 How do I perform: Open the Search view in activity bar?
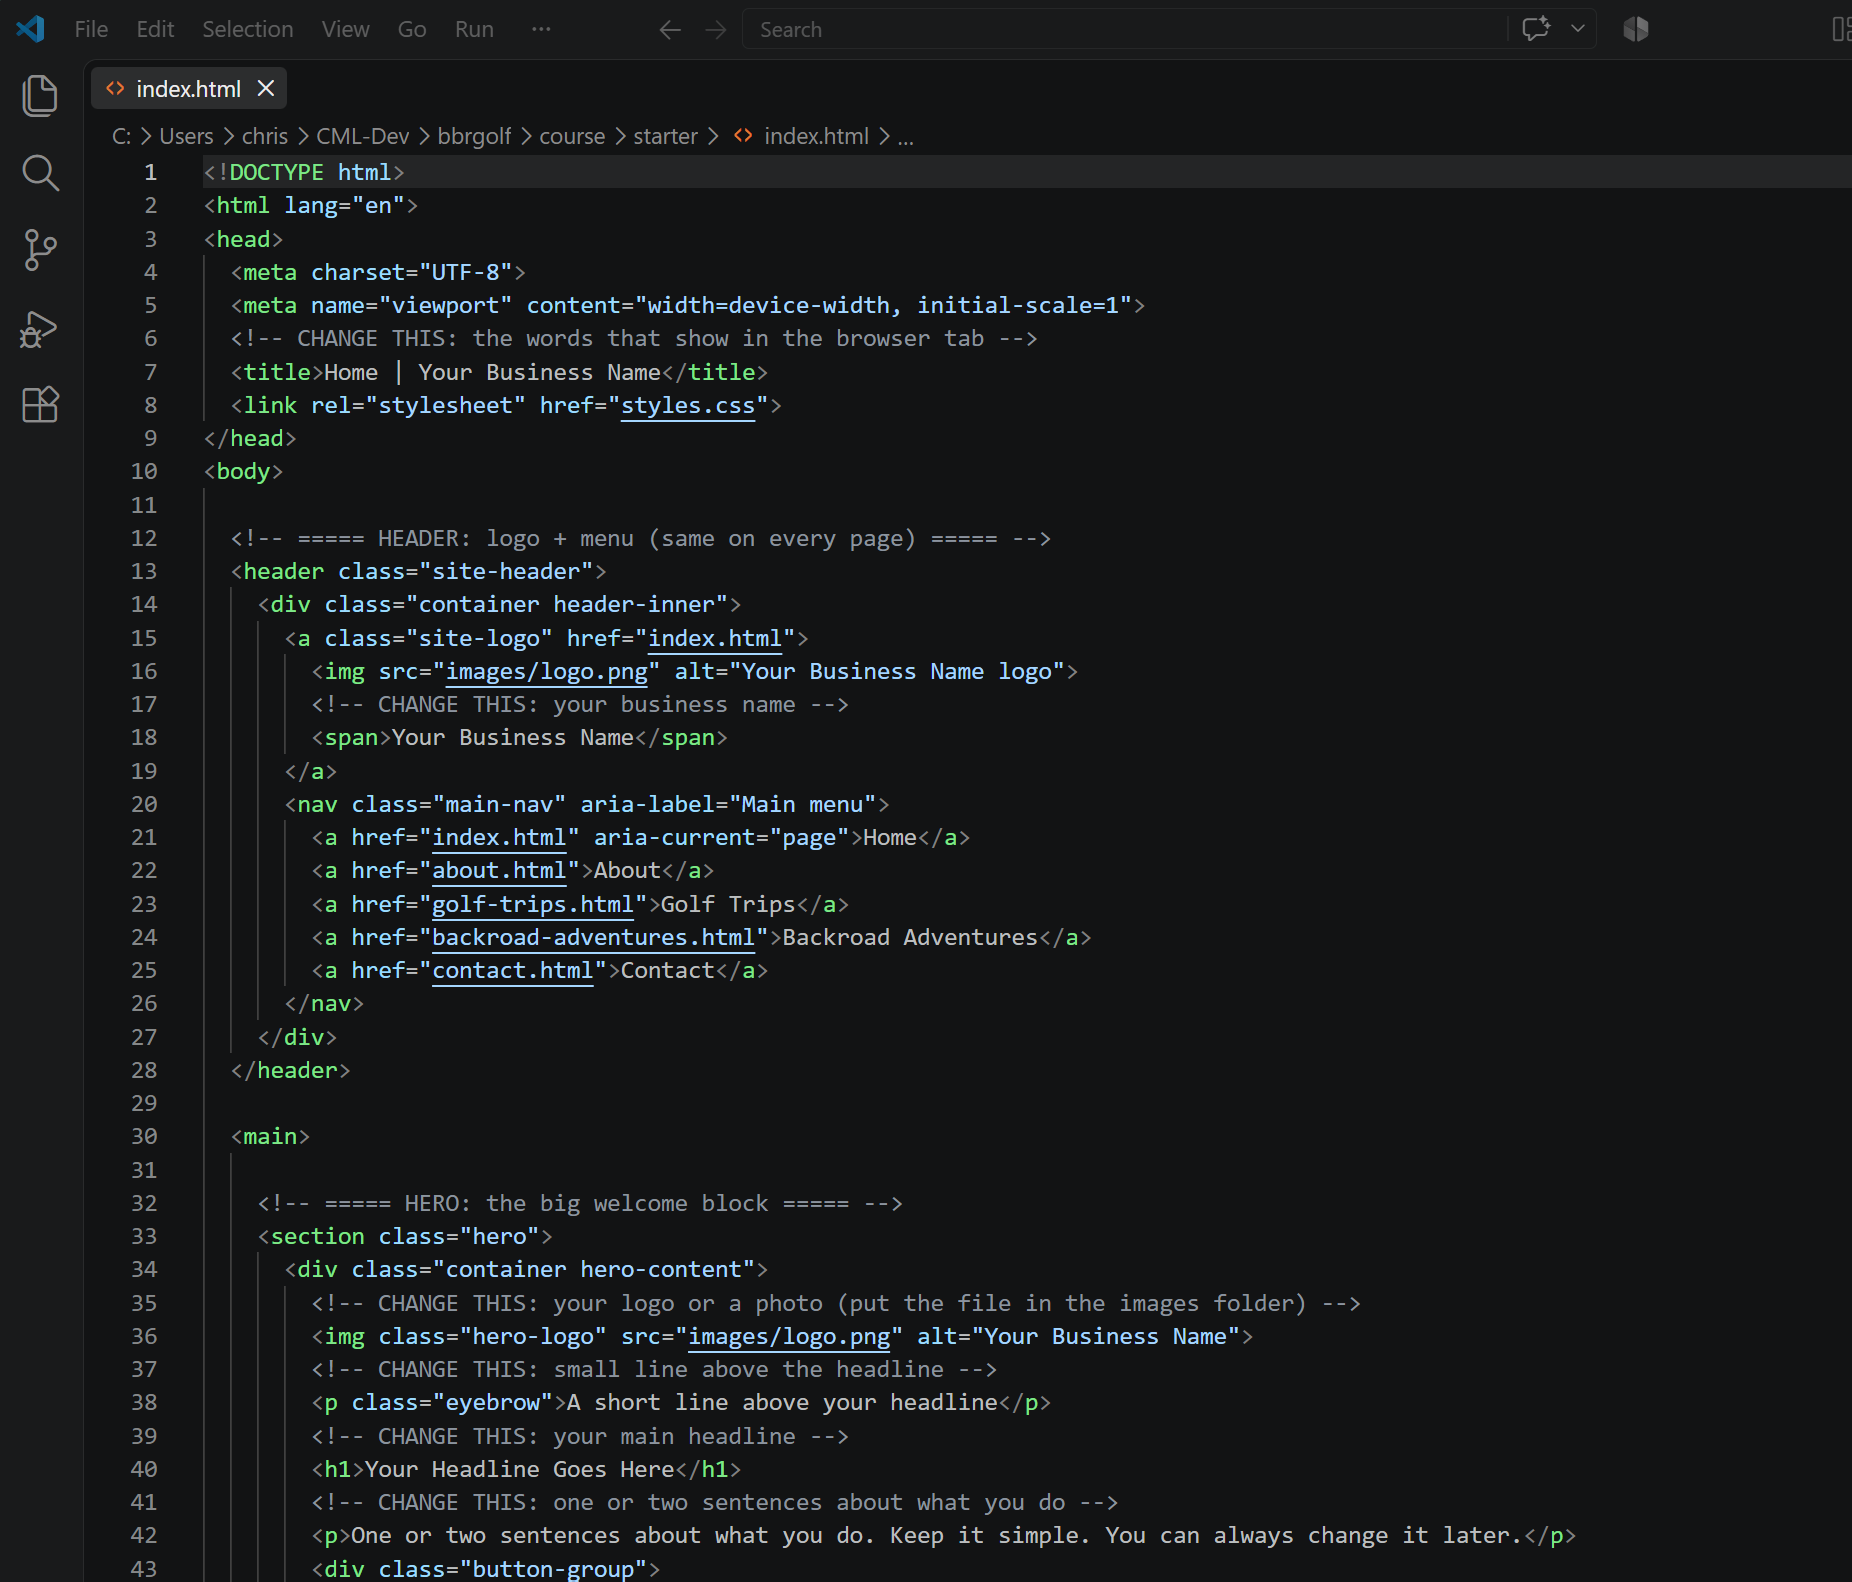pyautogui.click(x=40, y=173)
